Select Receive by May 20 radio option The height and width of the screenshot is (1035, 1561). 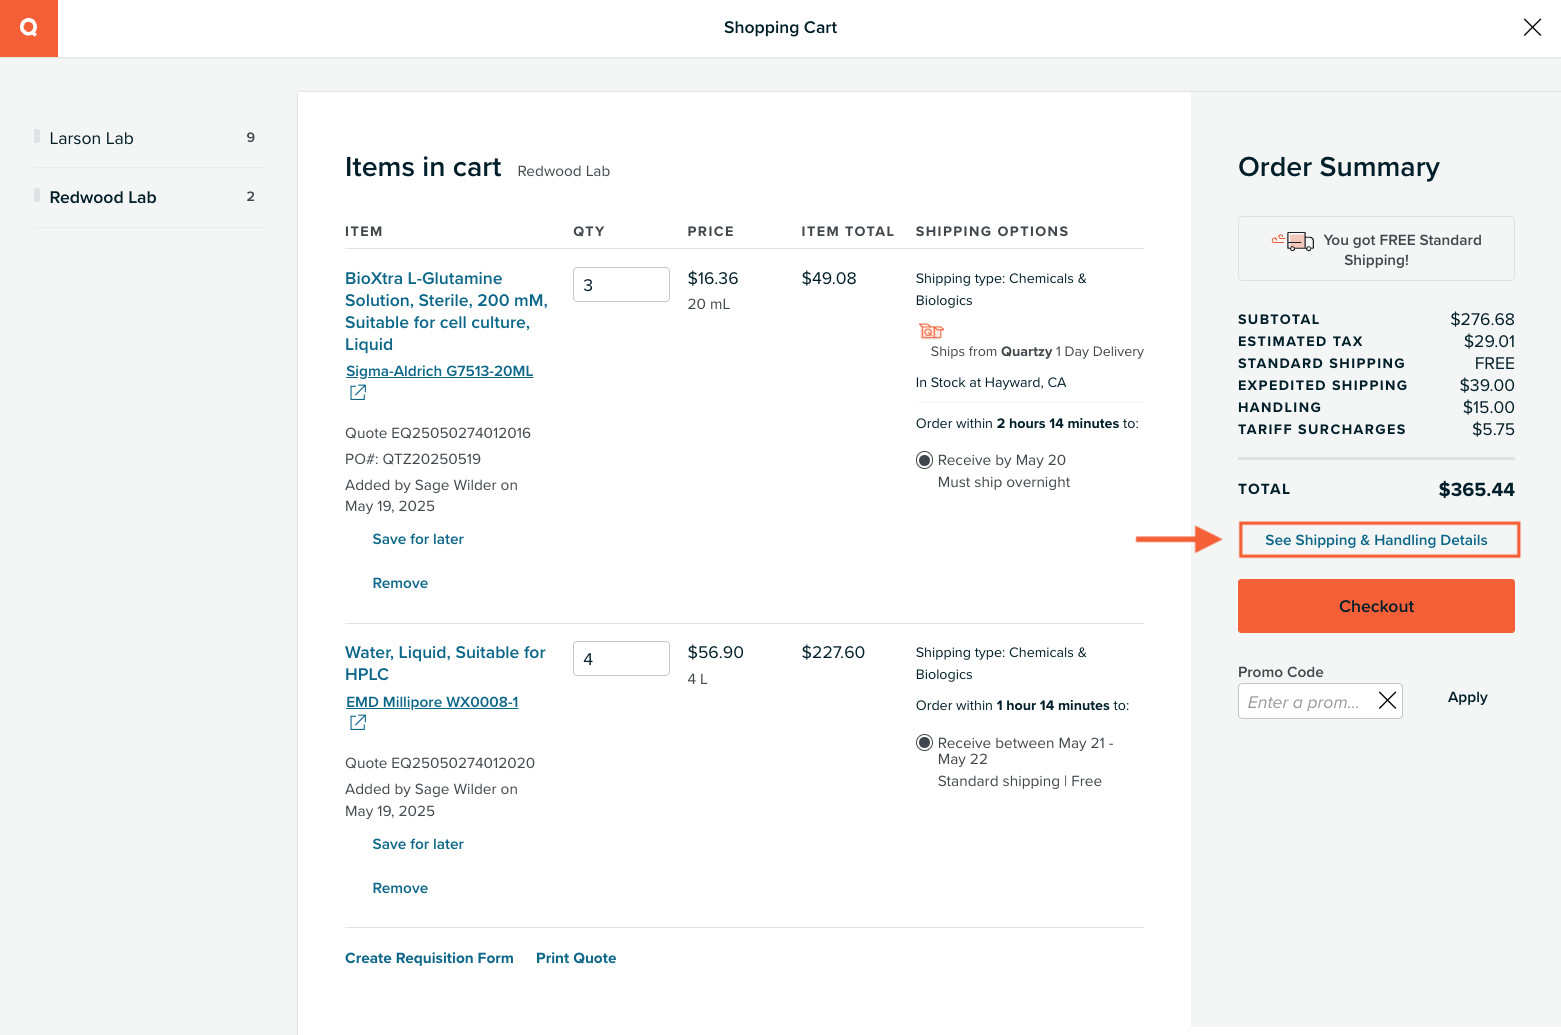[x=924, y=460]
